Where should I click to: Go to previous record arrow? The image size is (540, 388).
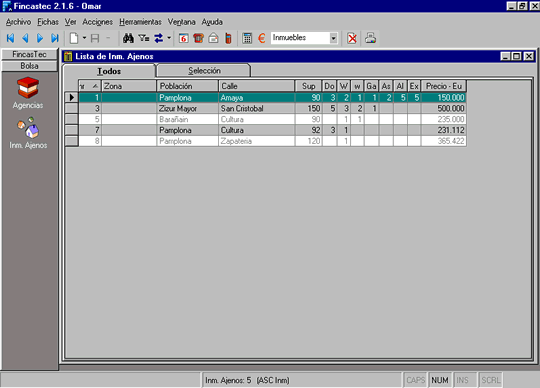pyautogui.click(x=25, y=38)
